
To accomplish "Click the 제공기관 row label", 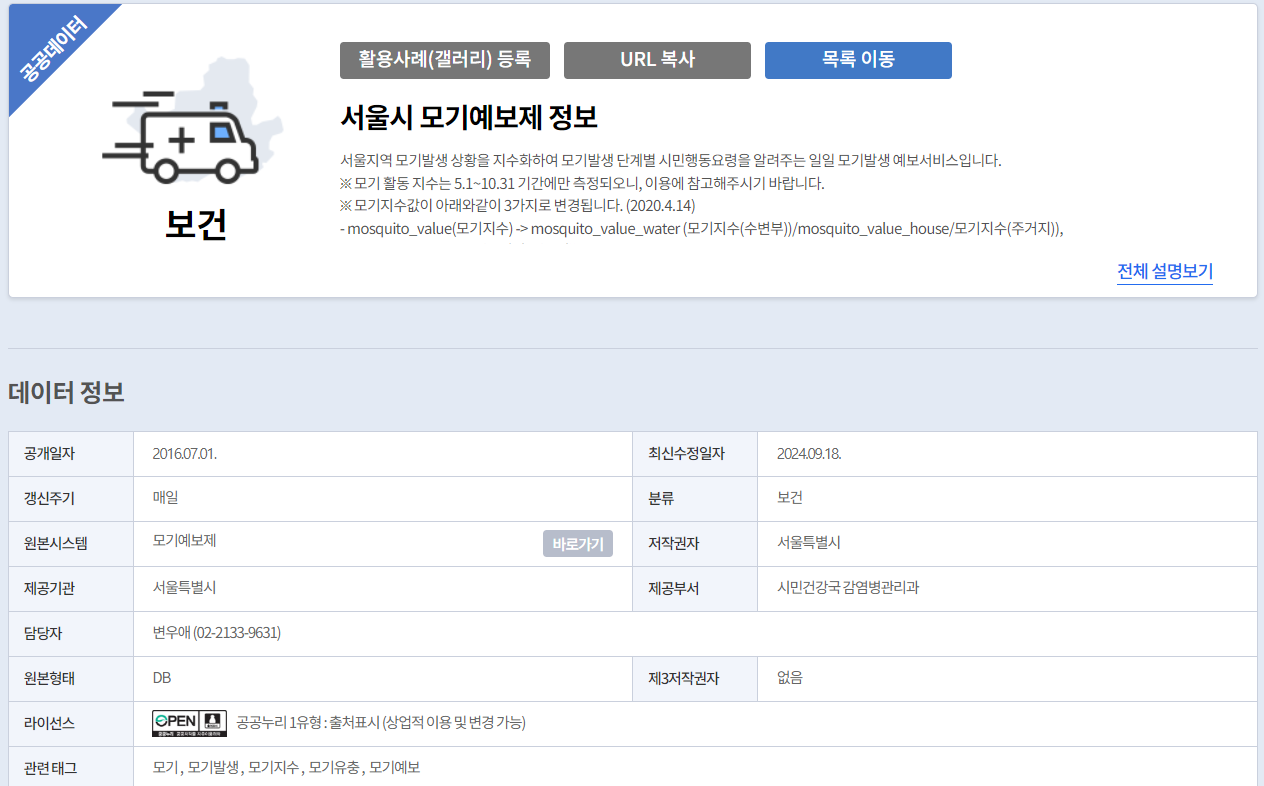I will [50, 588].
